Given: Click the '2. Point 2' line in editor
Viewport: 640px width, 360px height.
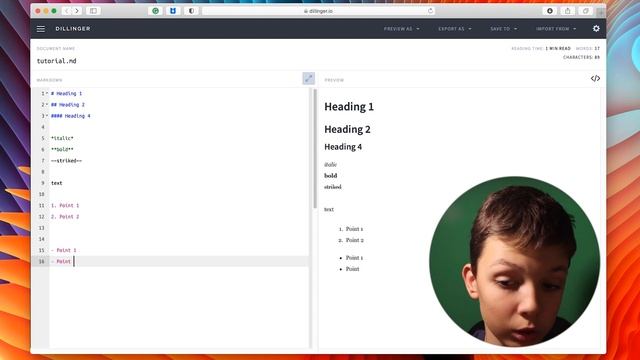Looking at the screenshot, I should pyautogui.click(x=65, y=217).
